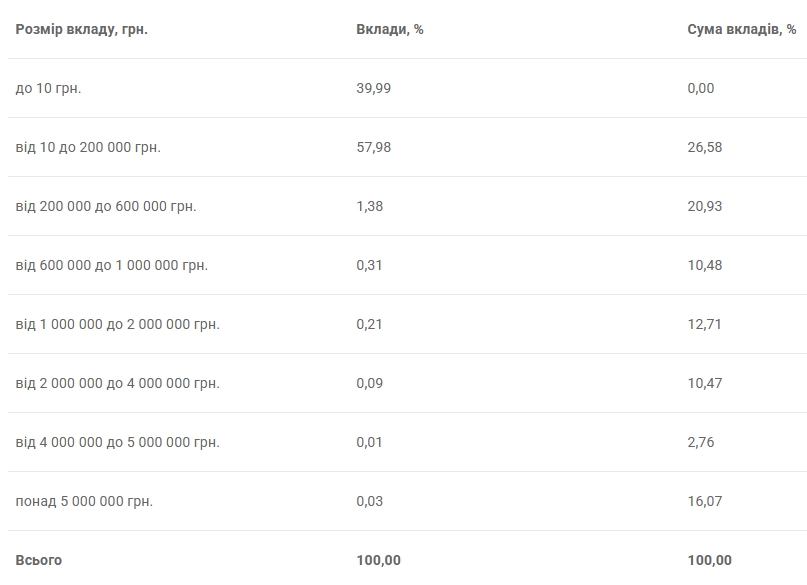Select 'від 2 000 000 до 4 000 000 грн.' row
Image resolution: width=807 pixels, height=585 pixels.
tap(118, 383)
